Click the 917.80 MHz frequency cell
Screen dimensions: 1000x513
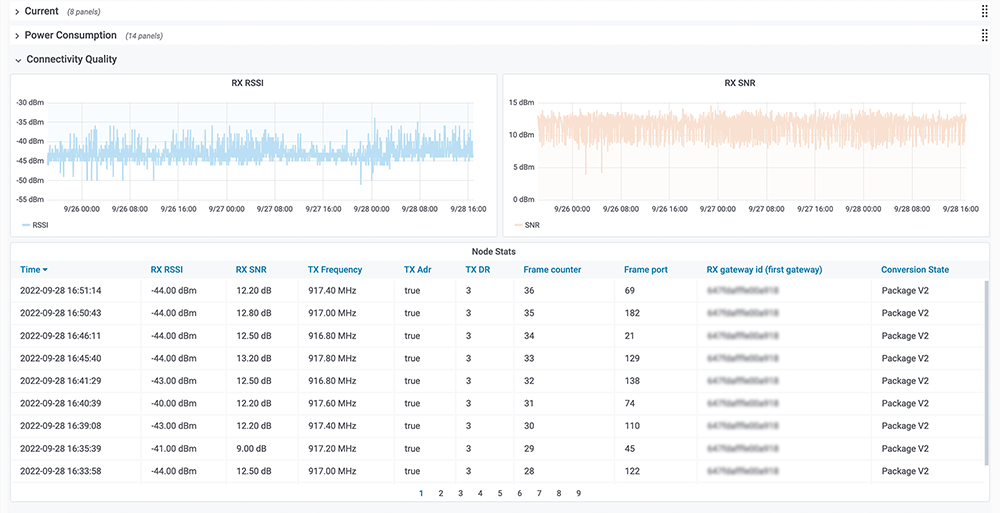(332, 359)
